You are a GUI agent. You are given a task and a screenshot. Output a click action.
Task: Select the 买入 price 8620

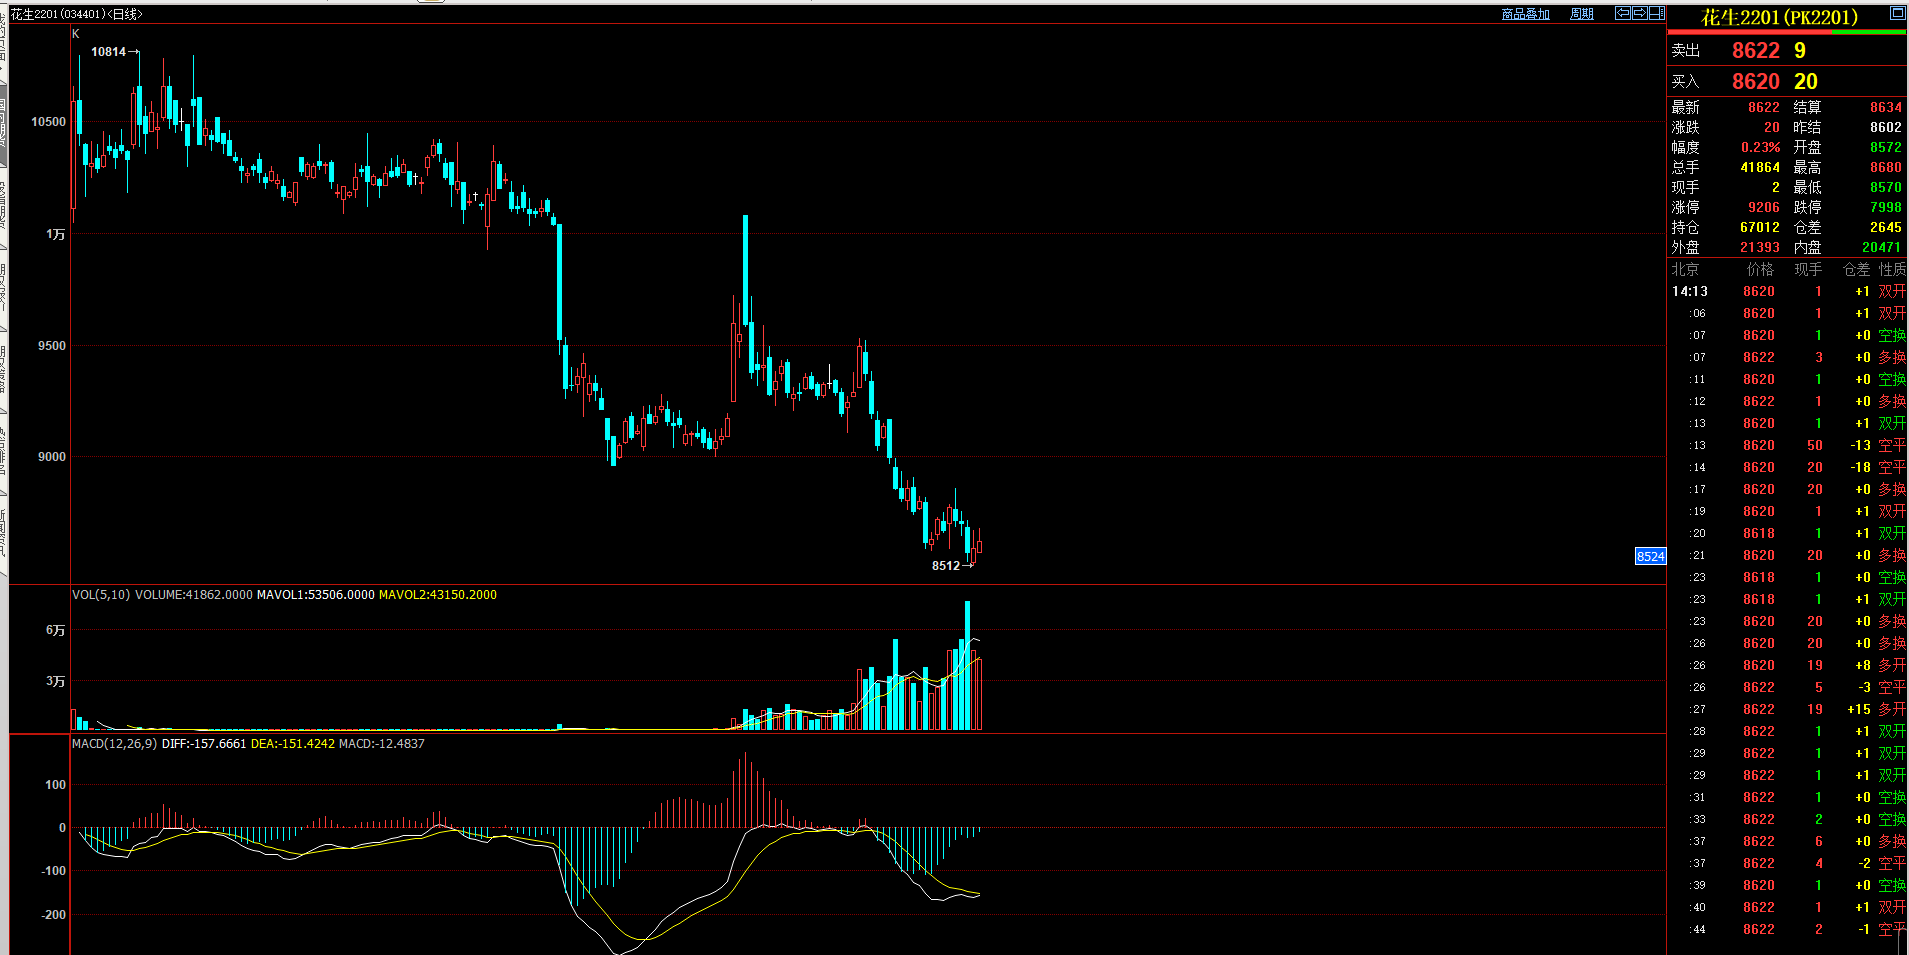(x=1756, y=81)
